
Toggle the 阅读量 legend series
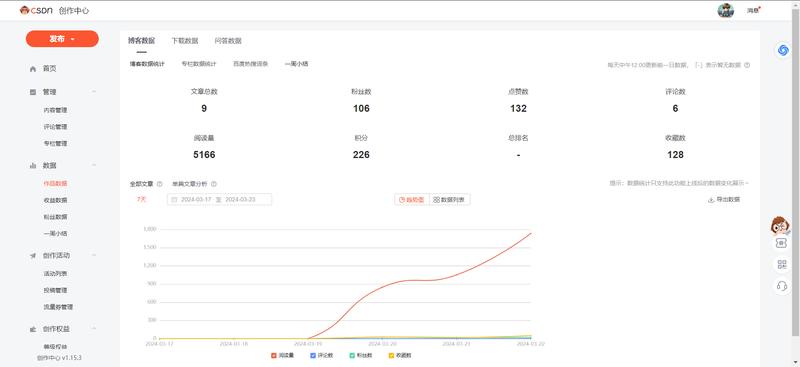(283, 355)
